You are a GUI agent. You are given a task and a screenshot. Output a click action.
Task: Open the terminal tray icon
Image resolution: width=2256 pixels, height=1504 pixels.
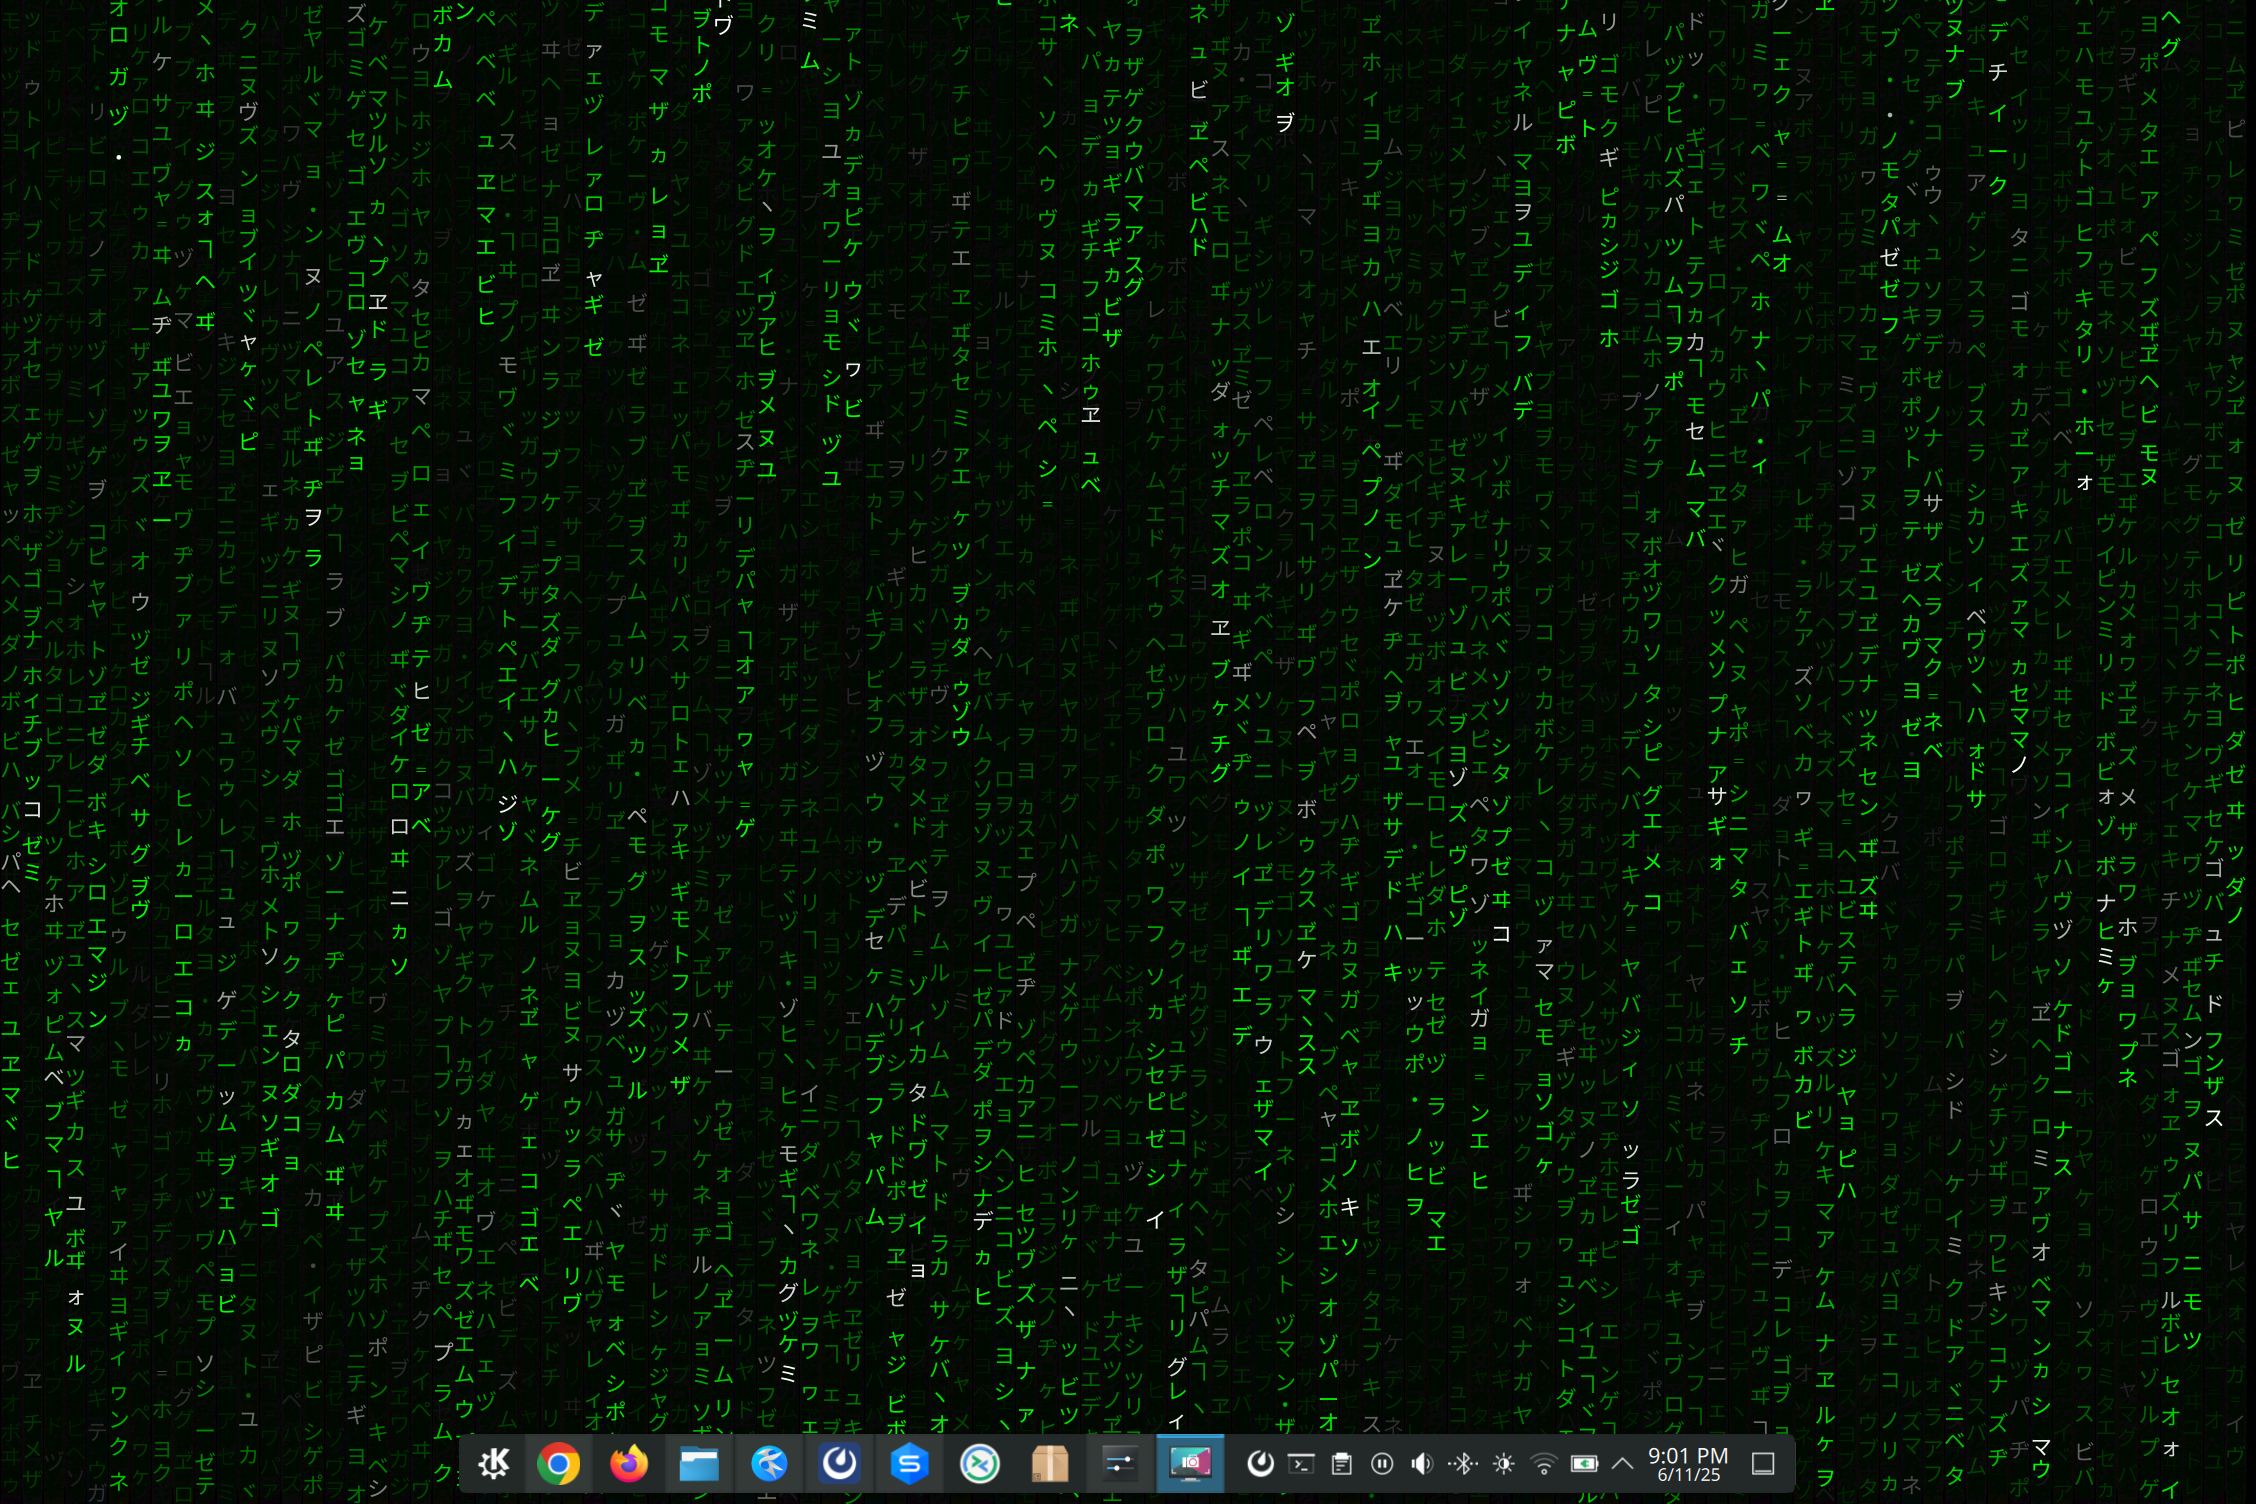point(1301,1464)
